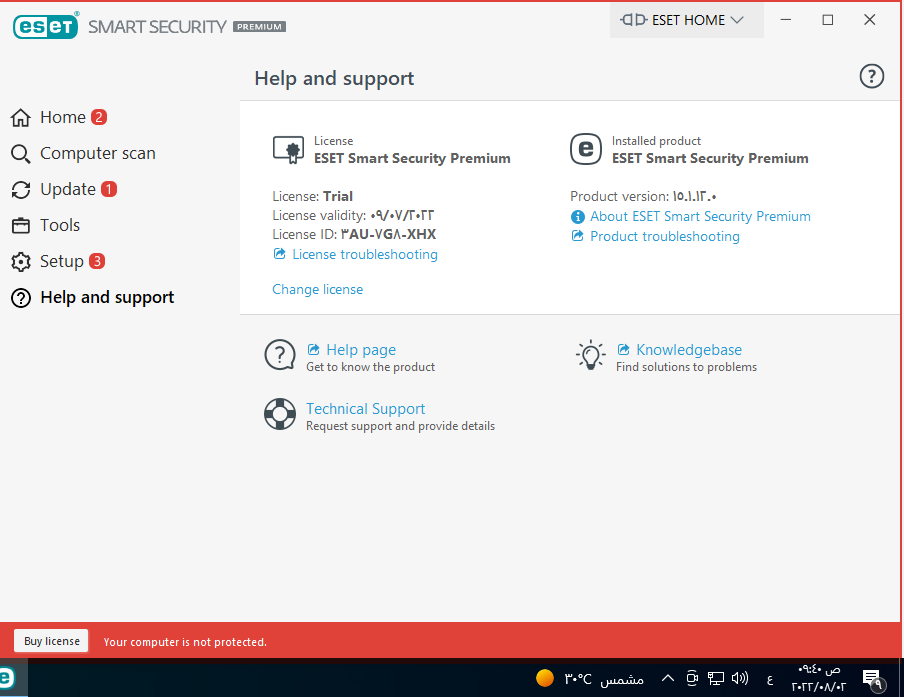Image resolution: width=904 pixels, height=697 pixels.
Task: Click the Technical Support lifebuoy icon
Action: coord(280,414)
